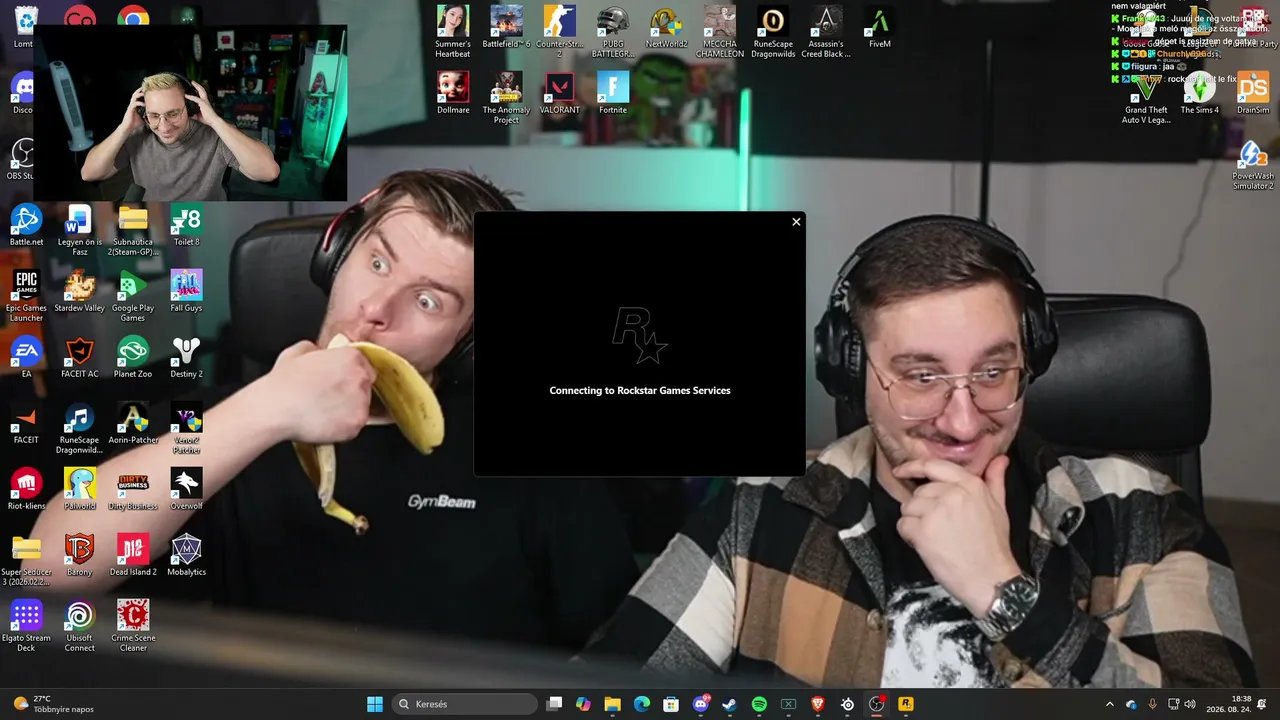The image size is (1280, 720).
Task: Open the Counter-Strike 2 shortcut
Action: coord(560,32)
